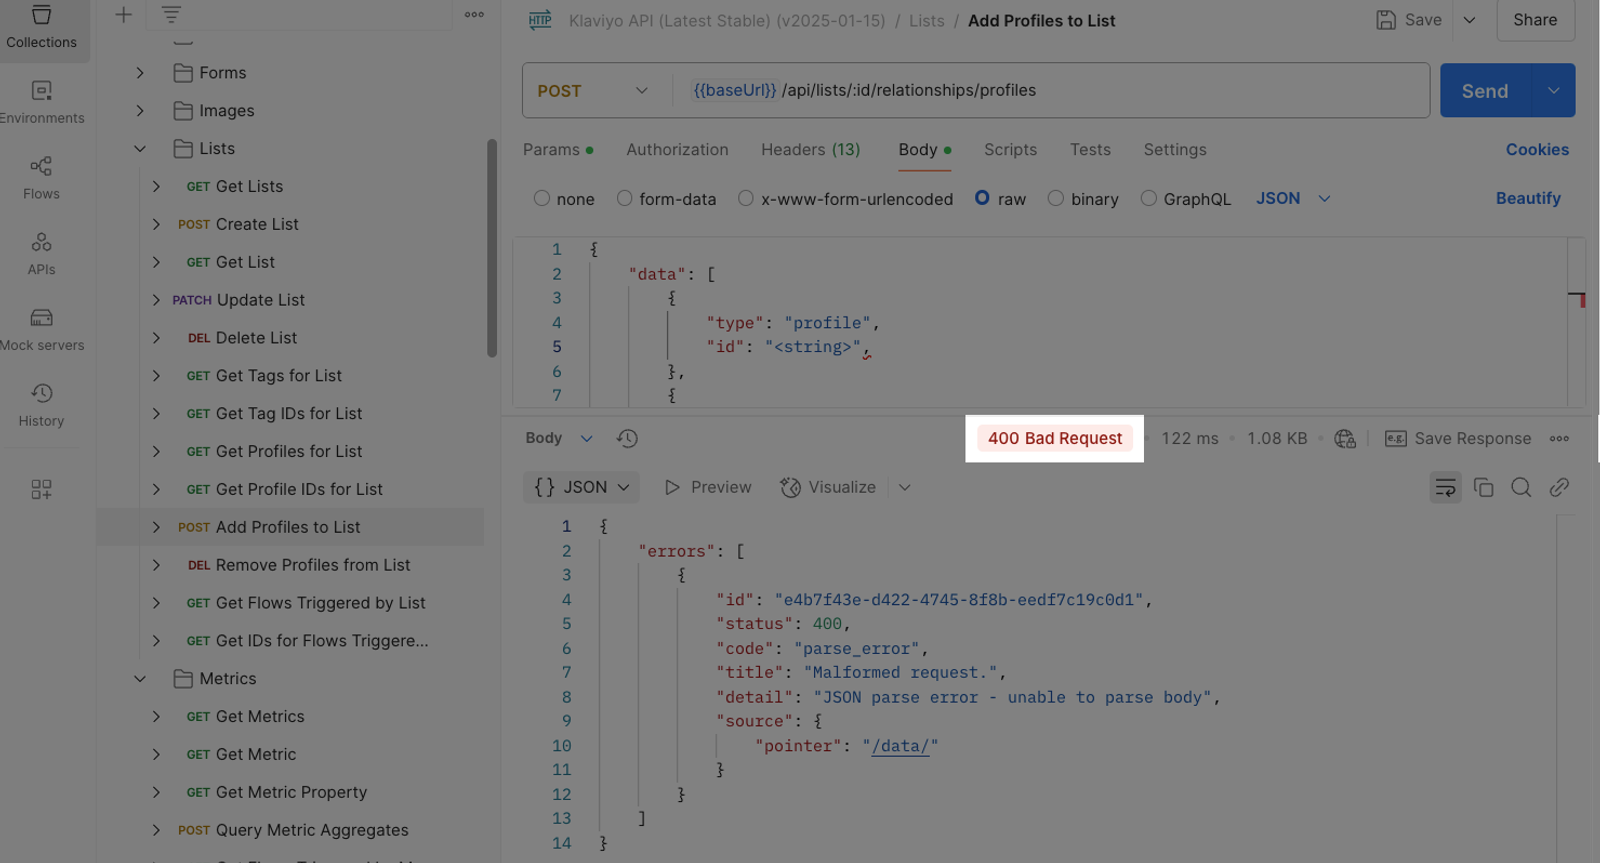
Task: Open the Query Metric Aggregates request
Action: coord(312,830)
